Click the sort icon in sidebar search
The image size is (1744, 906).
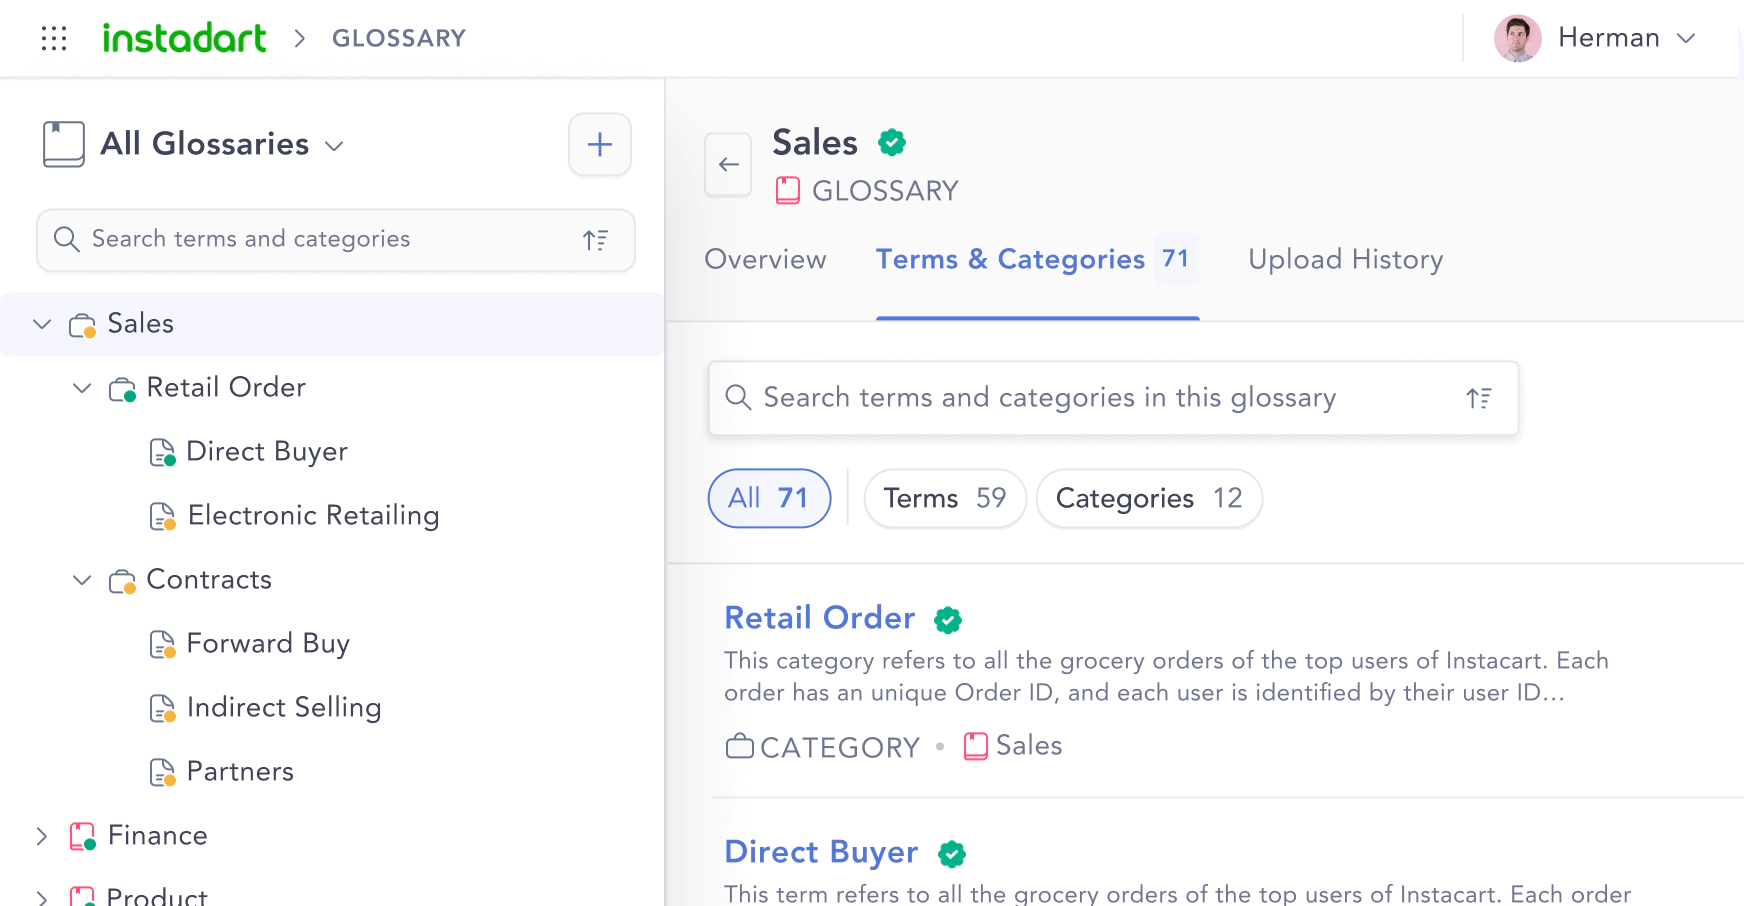[x=596, y=240]
